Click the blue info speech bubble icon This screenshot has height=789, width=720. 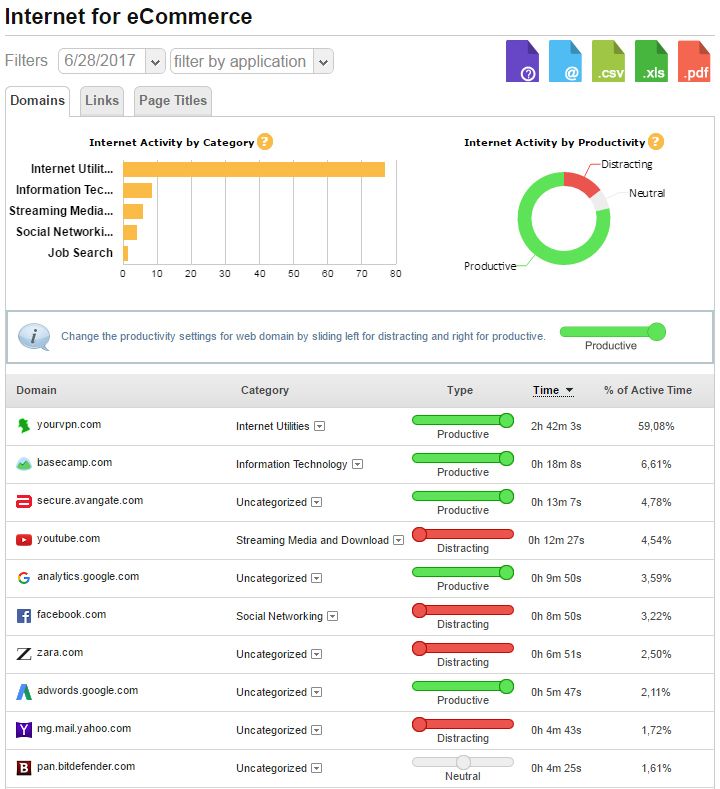click(x=34, y=337)
